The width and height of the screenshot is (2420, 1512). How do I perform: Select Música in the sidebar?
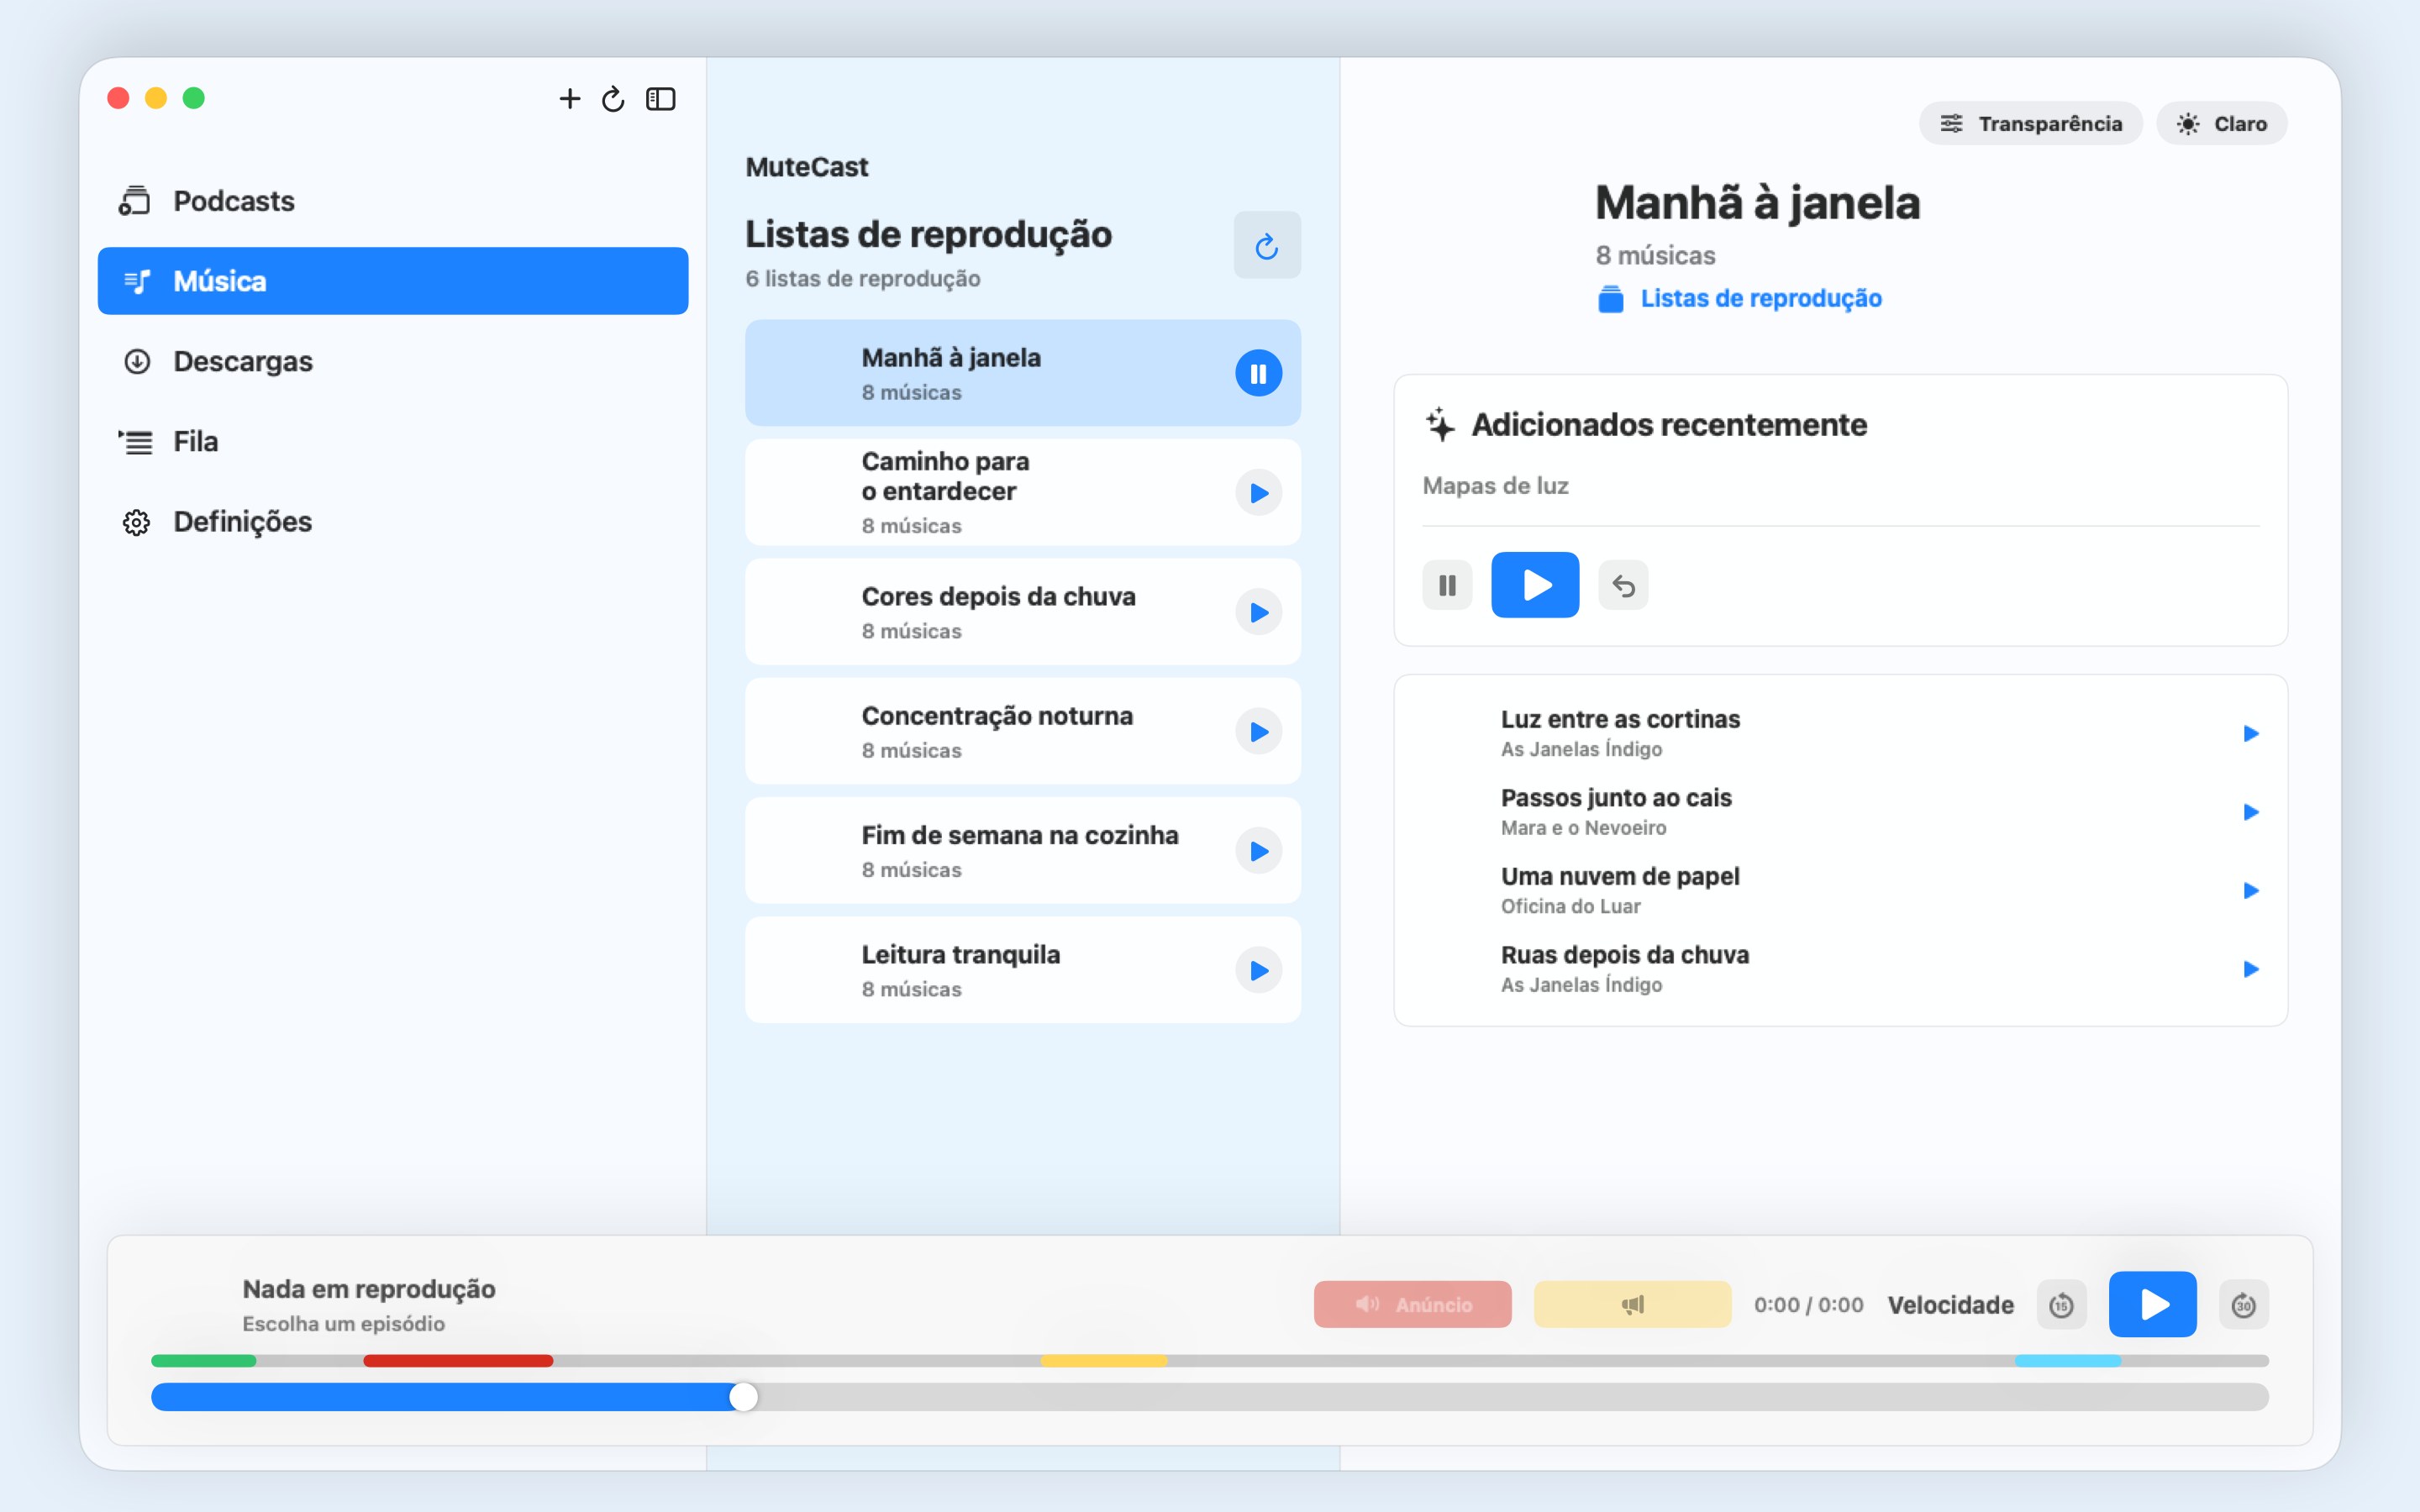(393, 281)
